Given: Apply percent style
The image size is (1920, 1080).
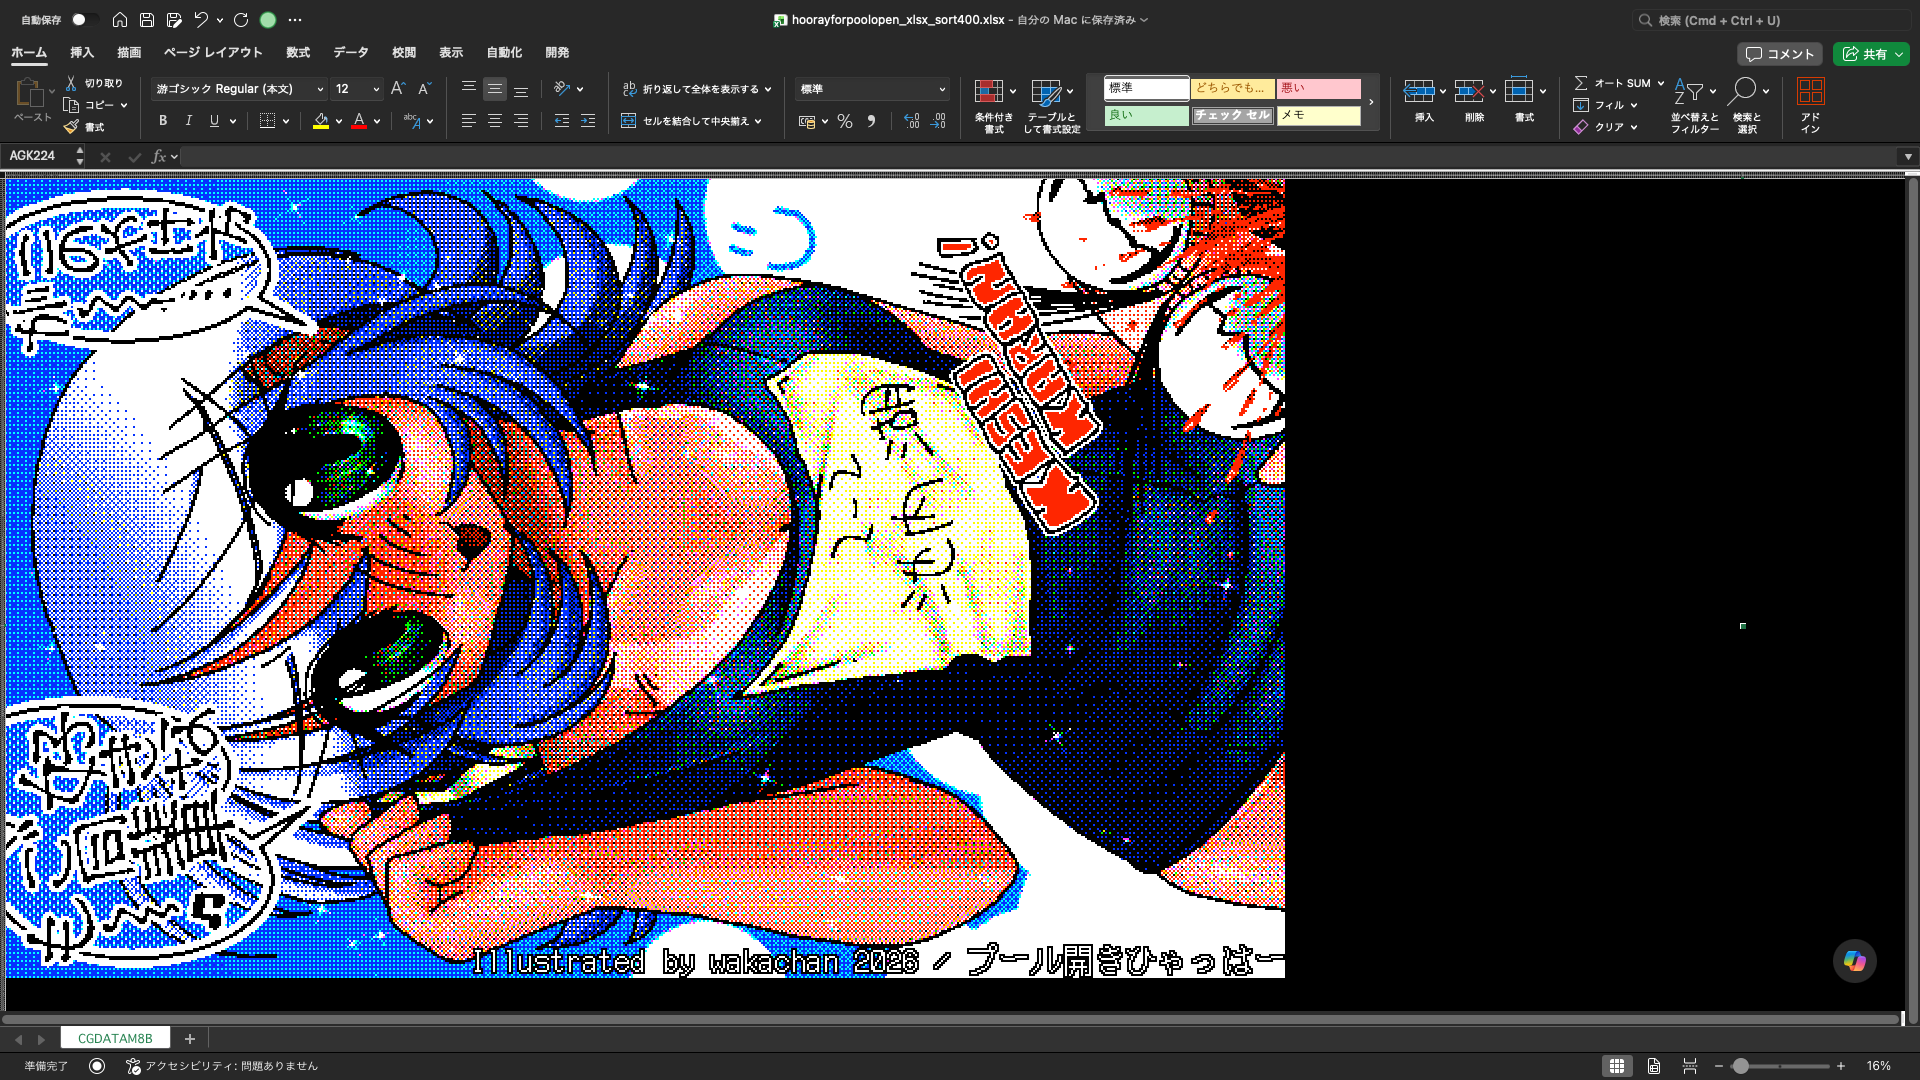Looking at the screenshot, I should [845, 121].
